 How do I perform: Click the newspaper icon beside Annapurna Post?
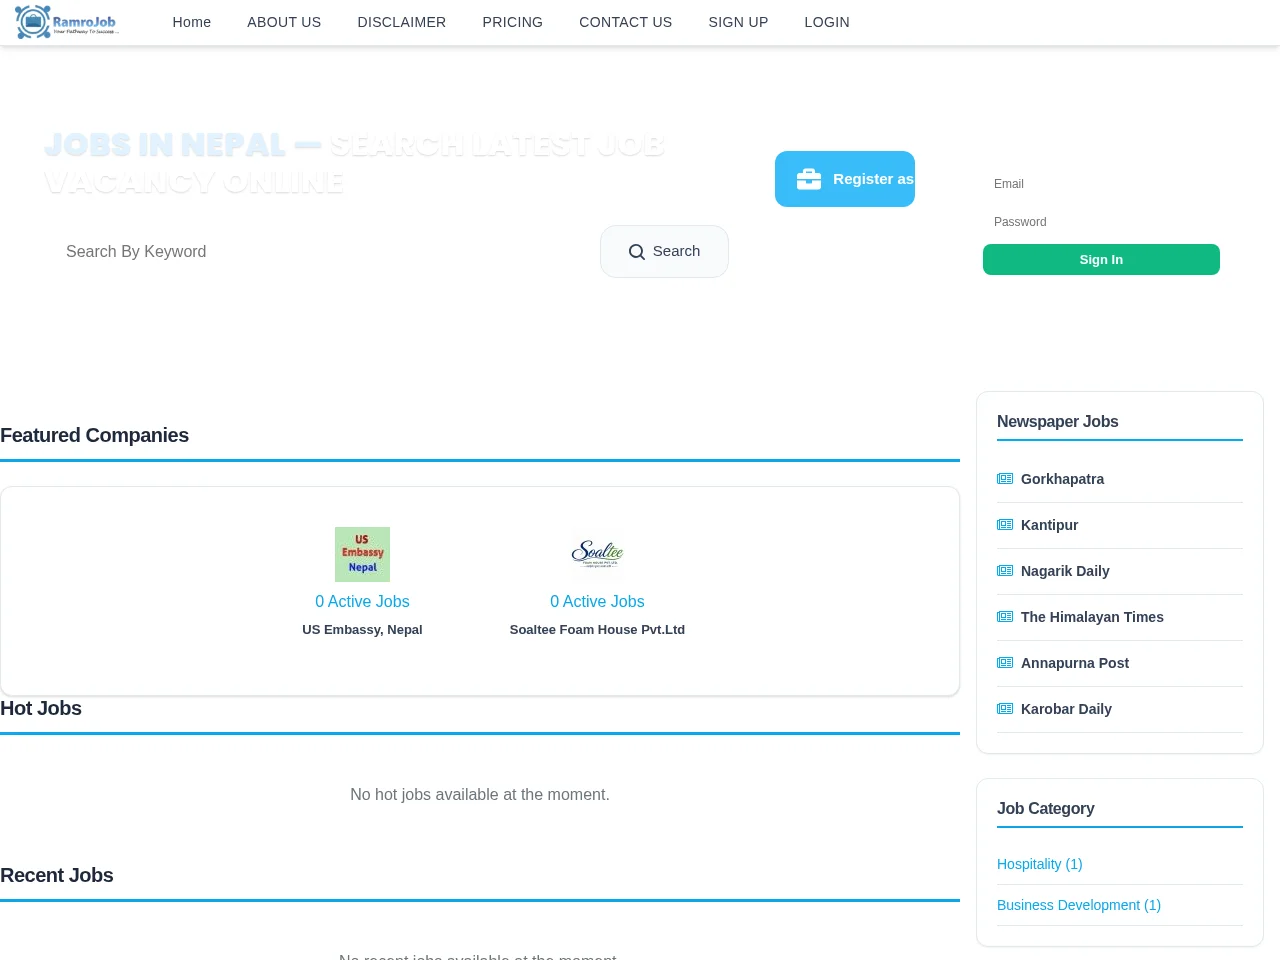pyautogui.click(x=1005, y=663)
